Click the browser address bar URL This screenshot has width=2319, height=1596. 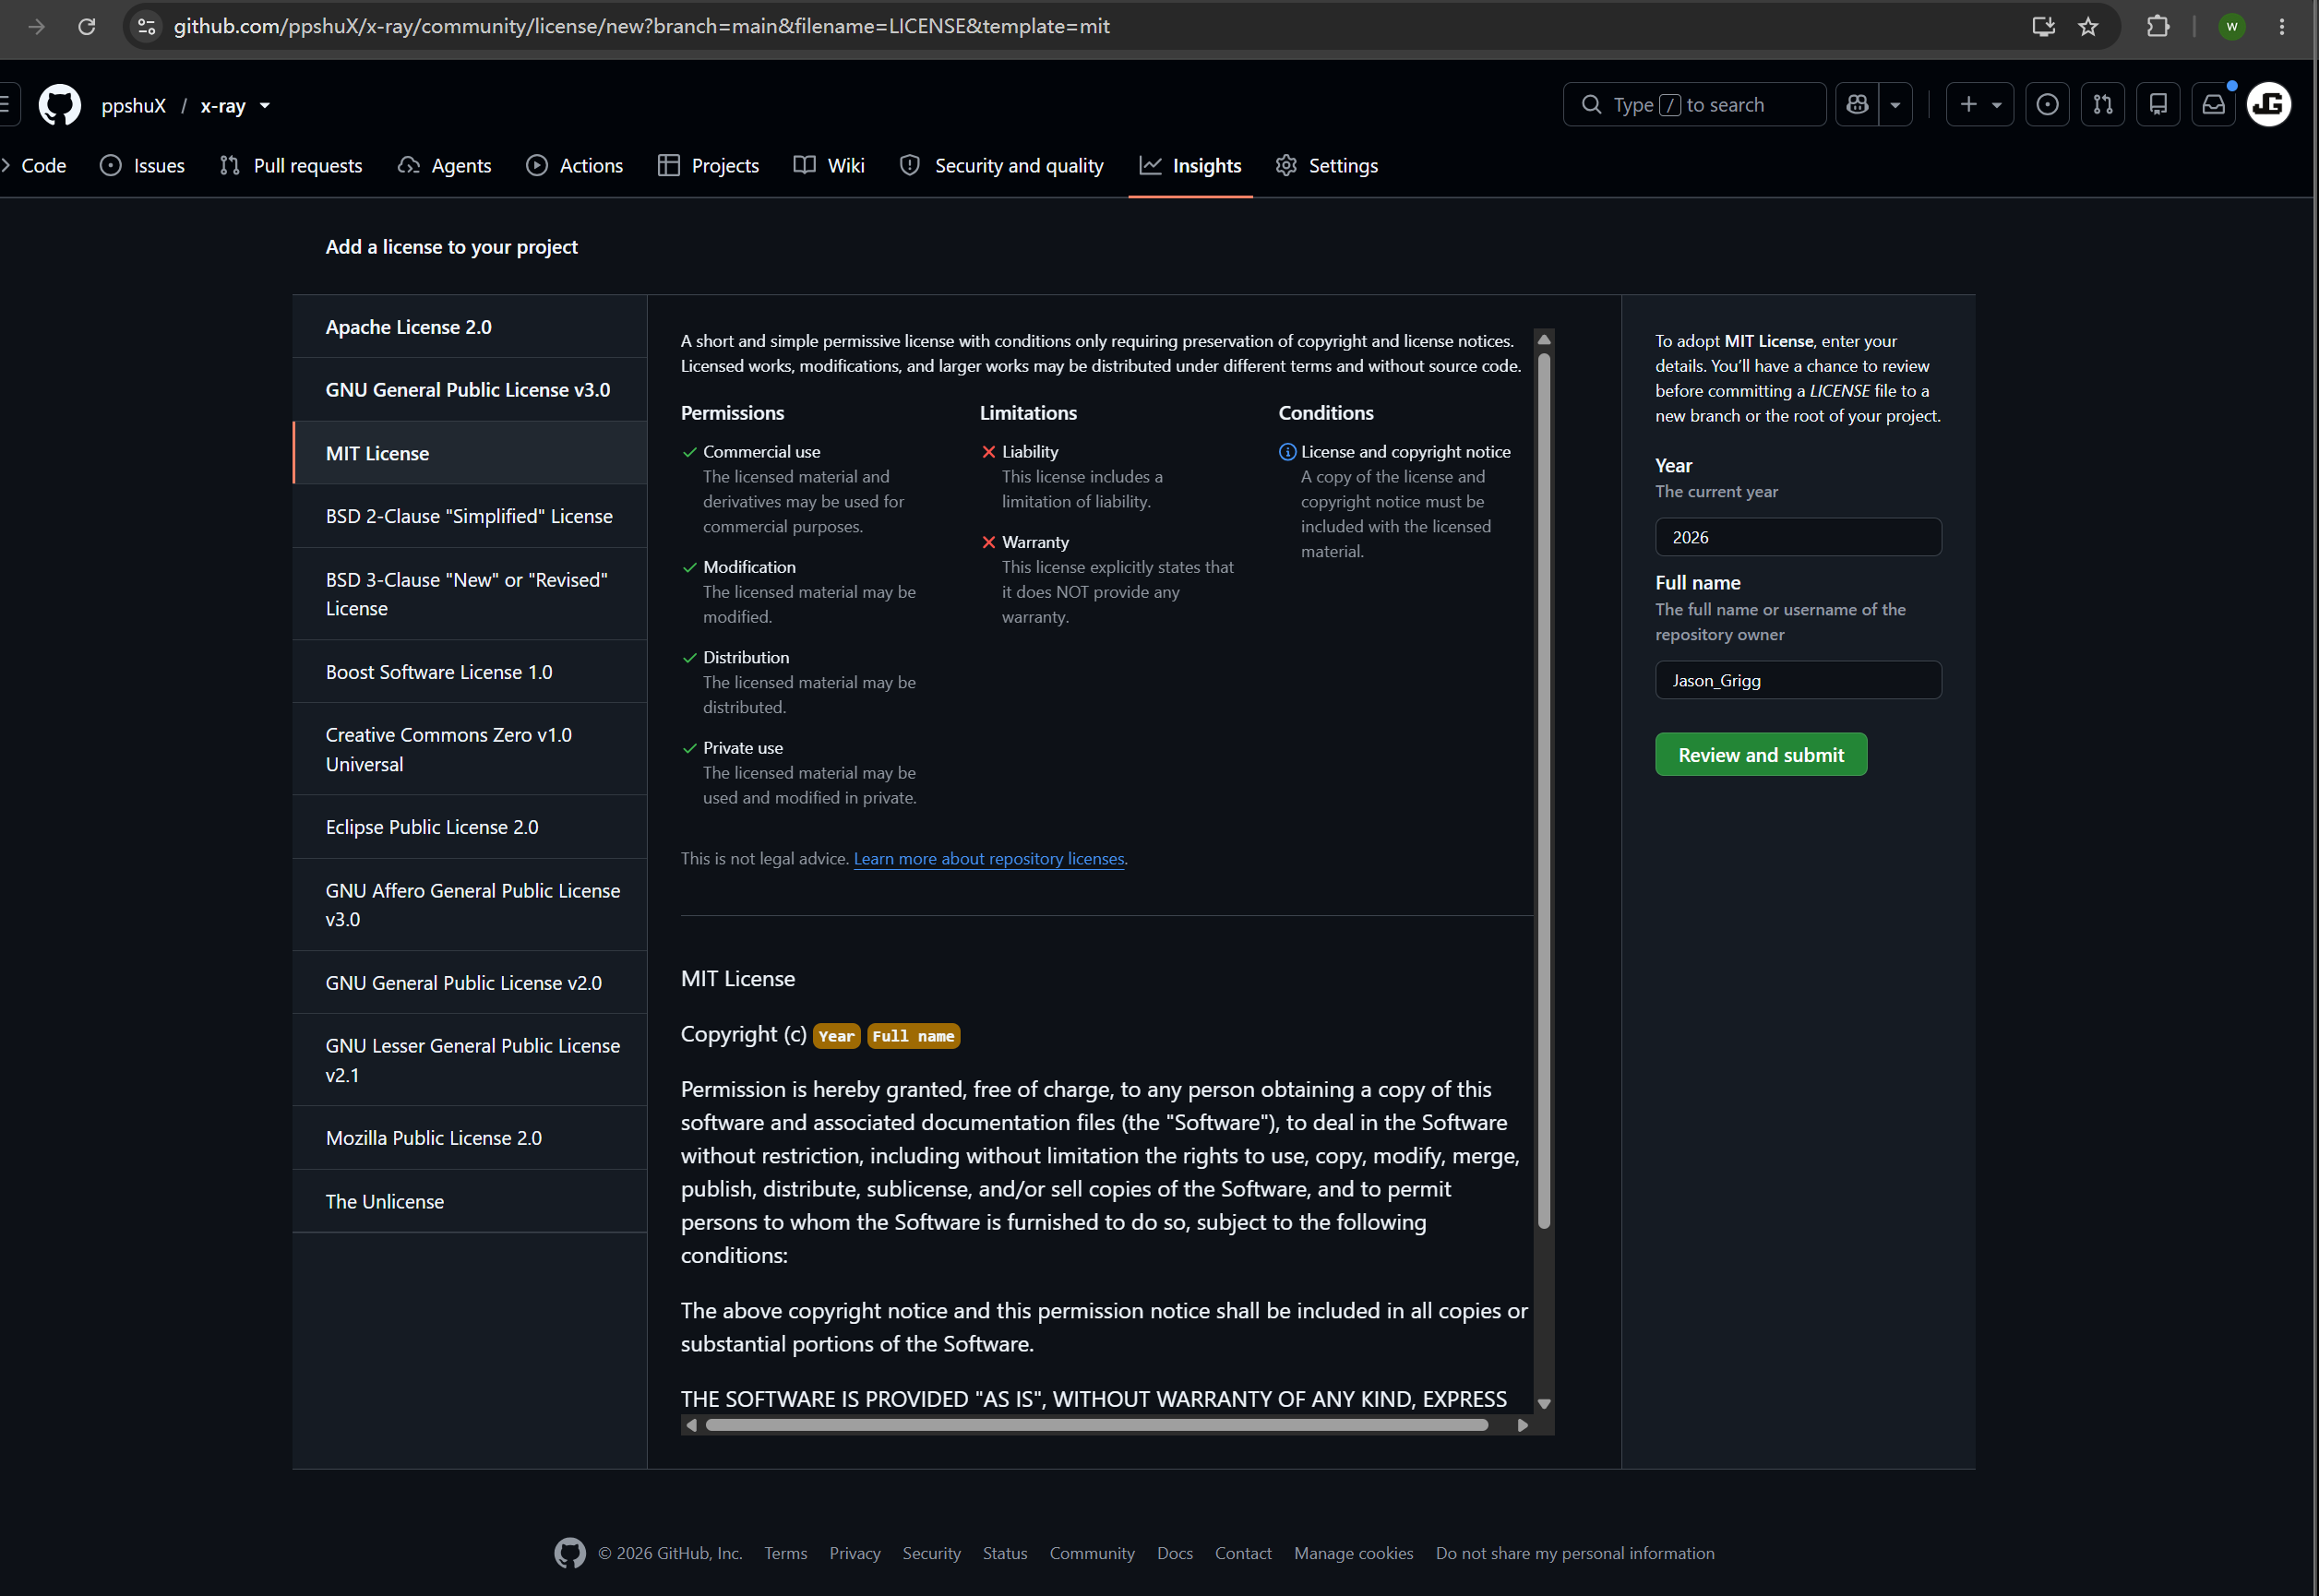[641, 27]
